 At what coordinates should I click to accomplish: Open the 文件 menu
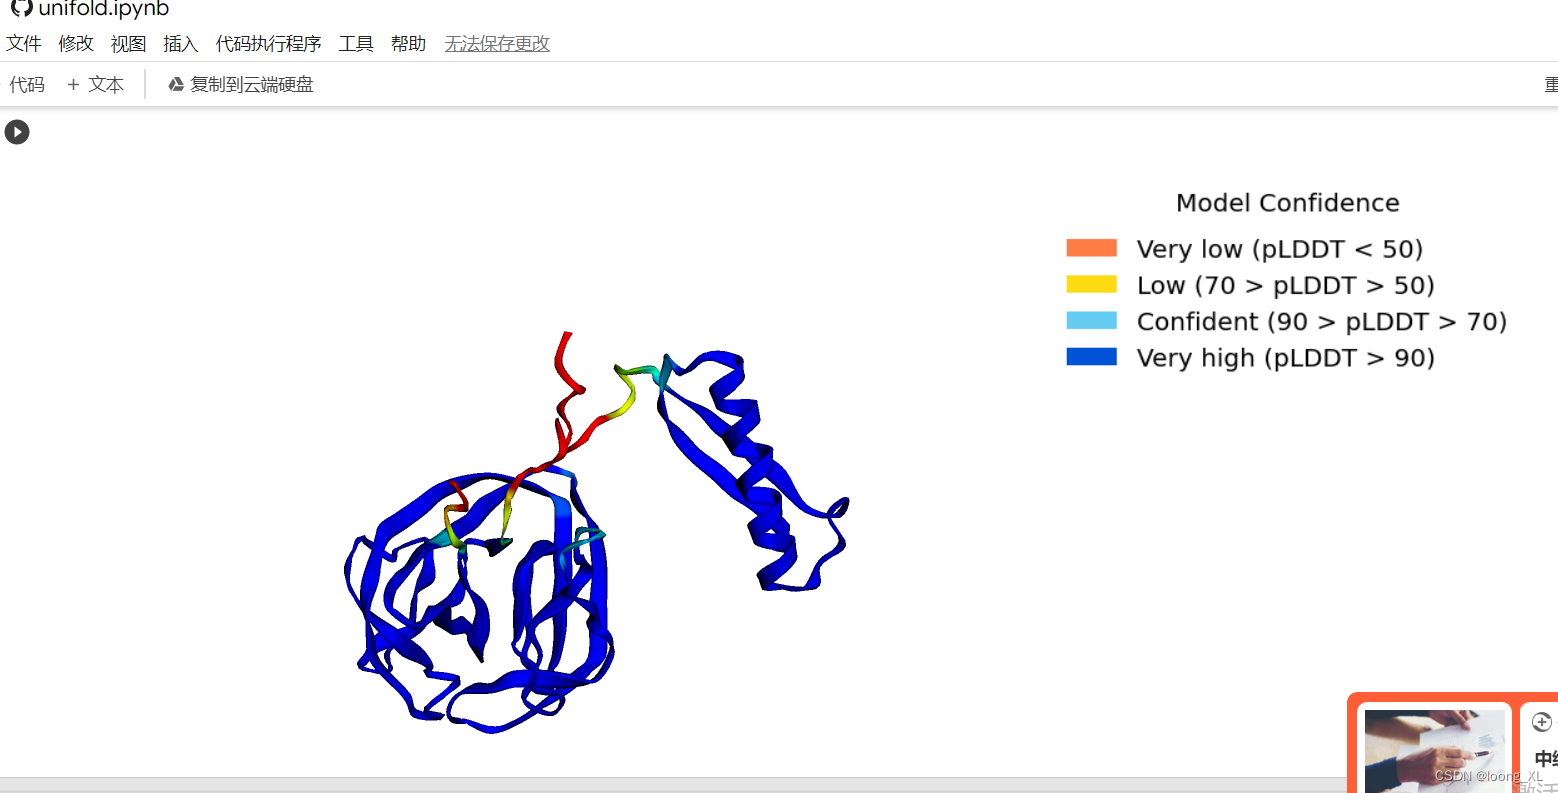coord(24,43)
